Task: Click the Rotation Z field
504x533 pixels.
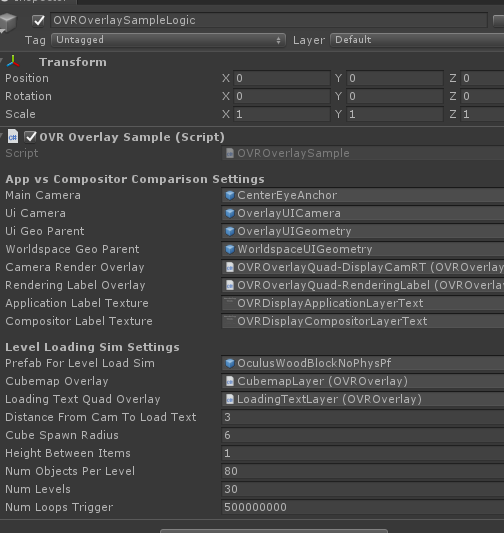Action: pyautogui.click(x=482, y=96)
